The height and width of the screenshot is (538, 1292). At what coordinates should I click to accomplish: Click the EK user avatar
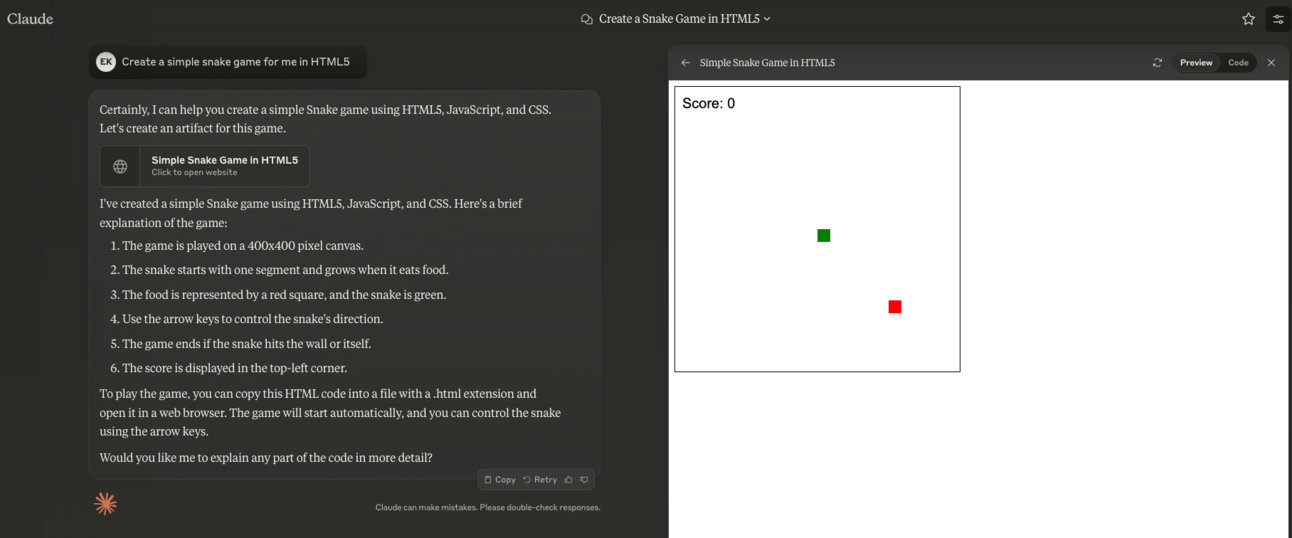coord(106,62)
